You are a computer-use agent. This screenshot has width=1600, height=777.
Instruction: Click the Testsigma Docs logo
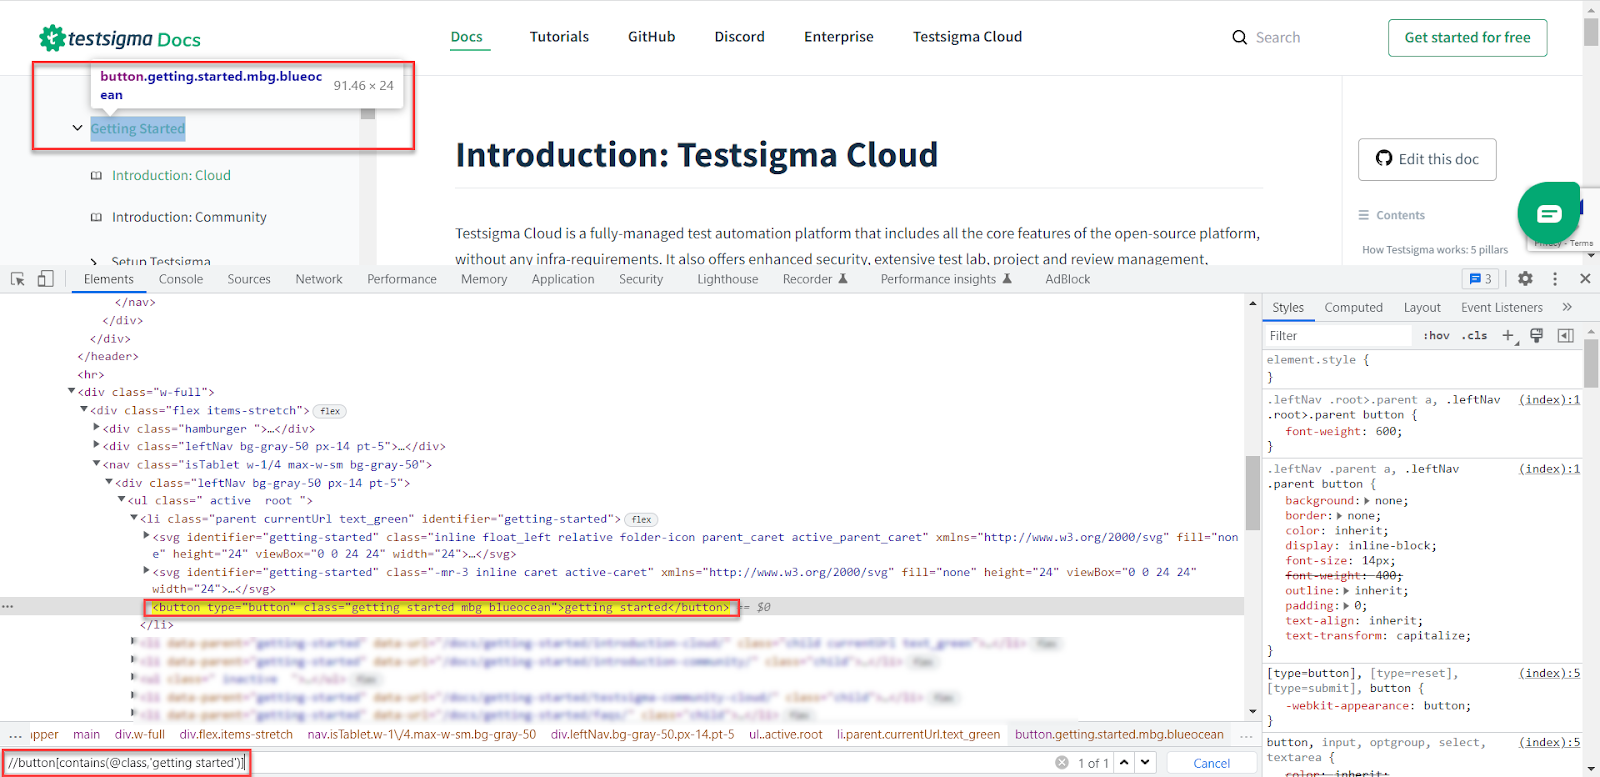(120, 38)
